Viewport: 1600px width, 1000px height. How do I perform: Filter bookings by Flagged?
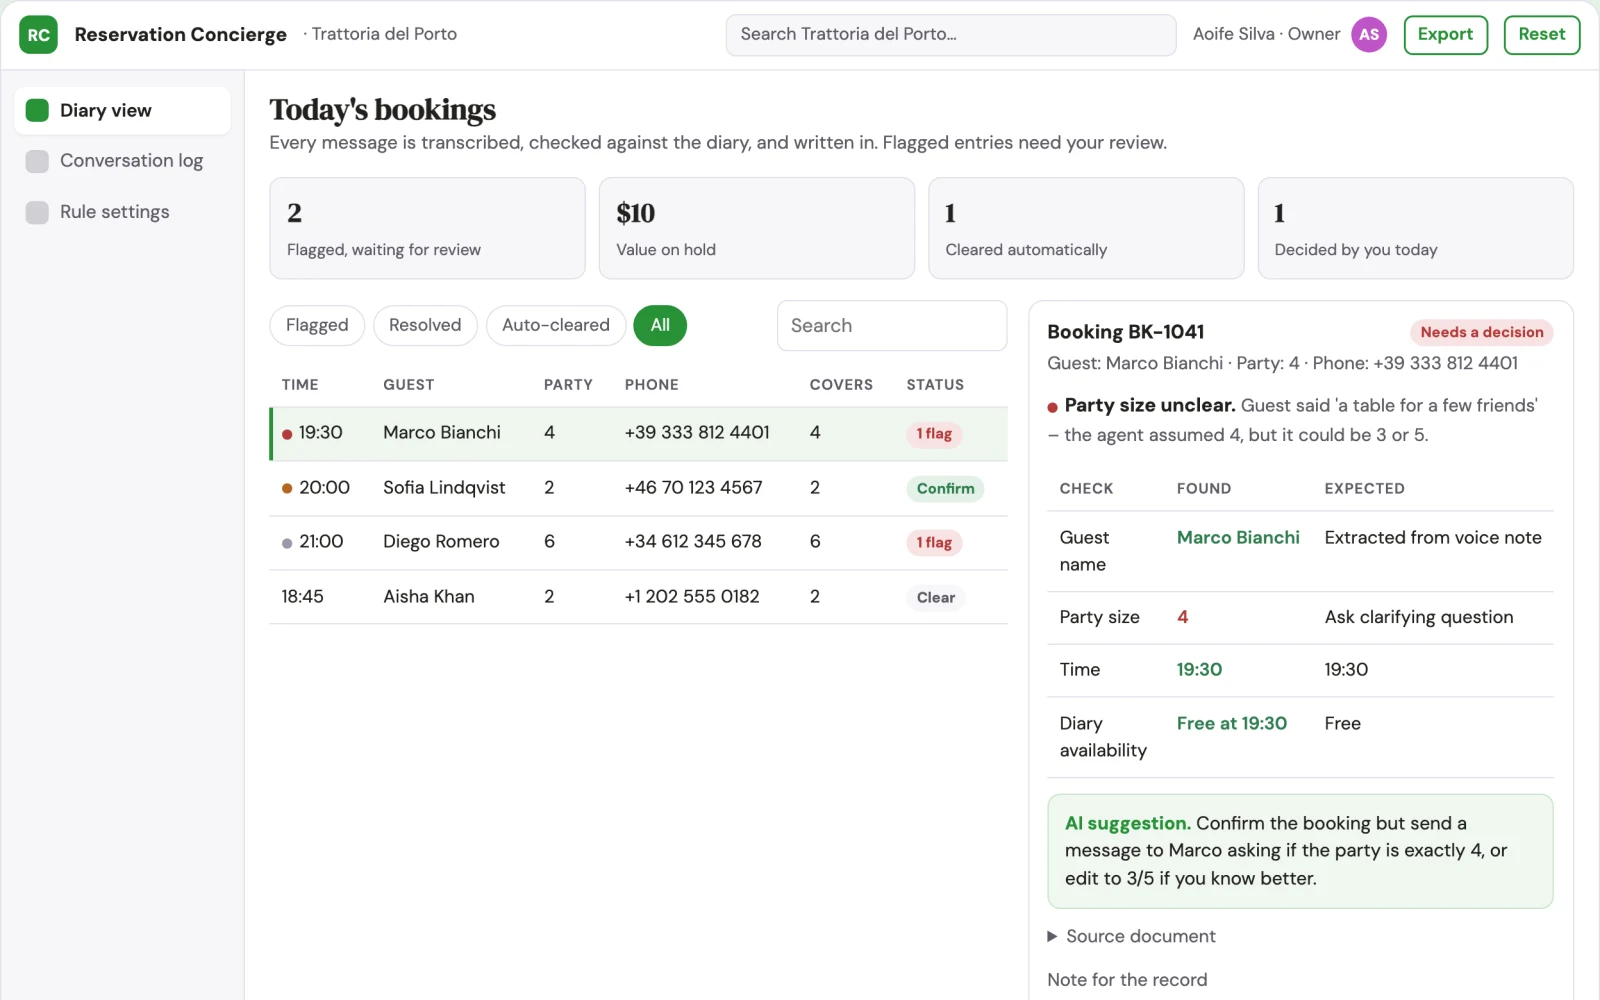[x=317, y=326]
